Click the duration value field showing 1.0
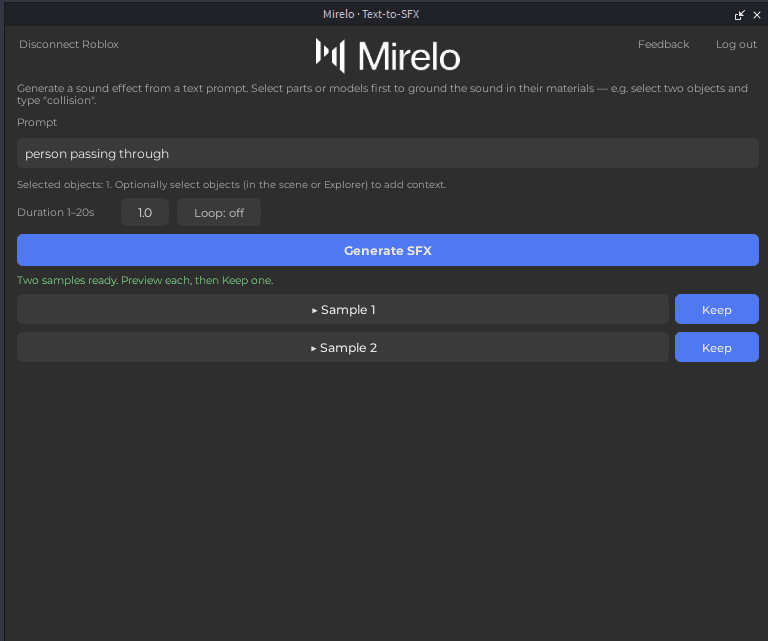The width and height of the screenshot is (768, 641). tap(144, 212)
